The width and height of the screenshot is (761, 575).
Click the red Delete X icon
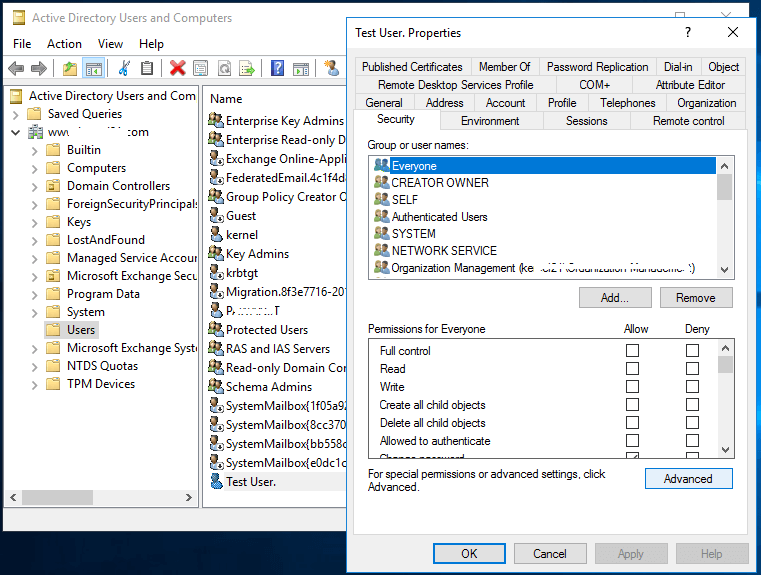(178, 68)
